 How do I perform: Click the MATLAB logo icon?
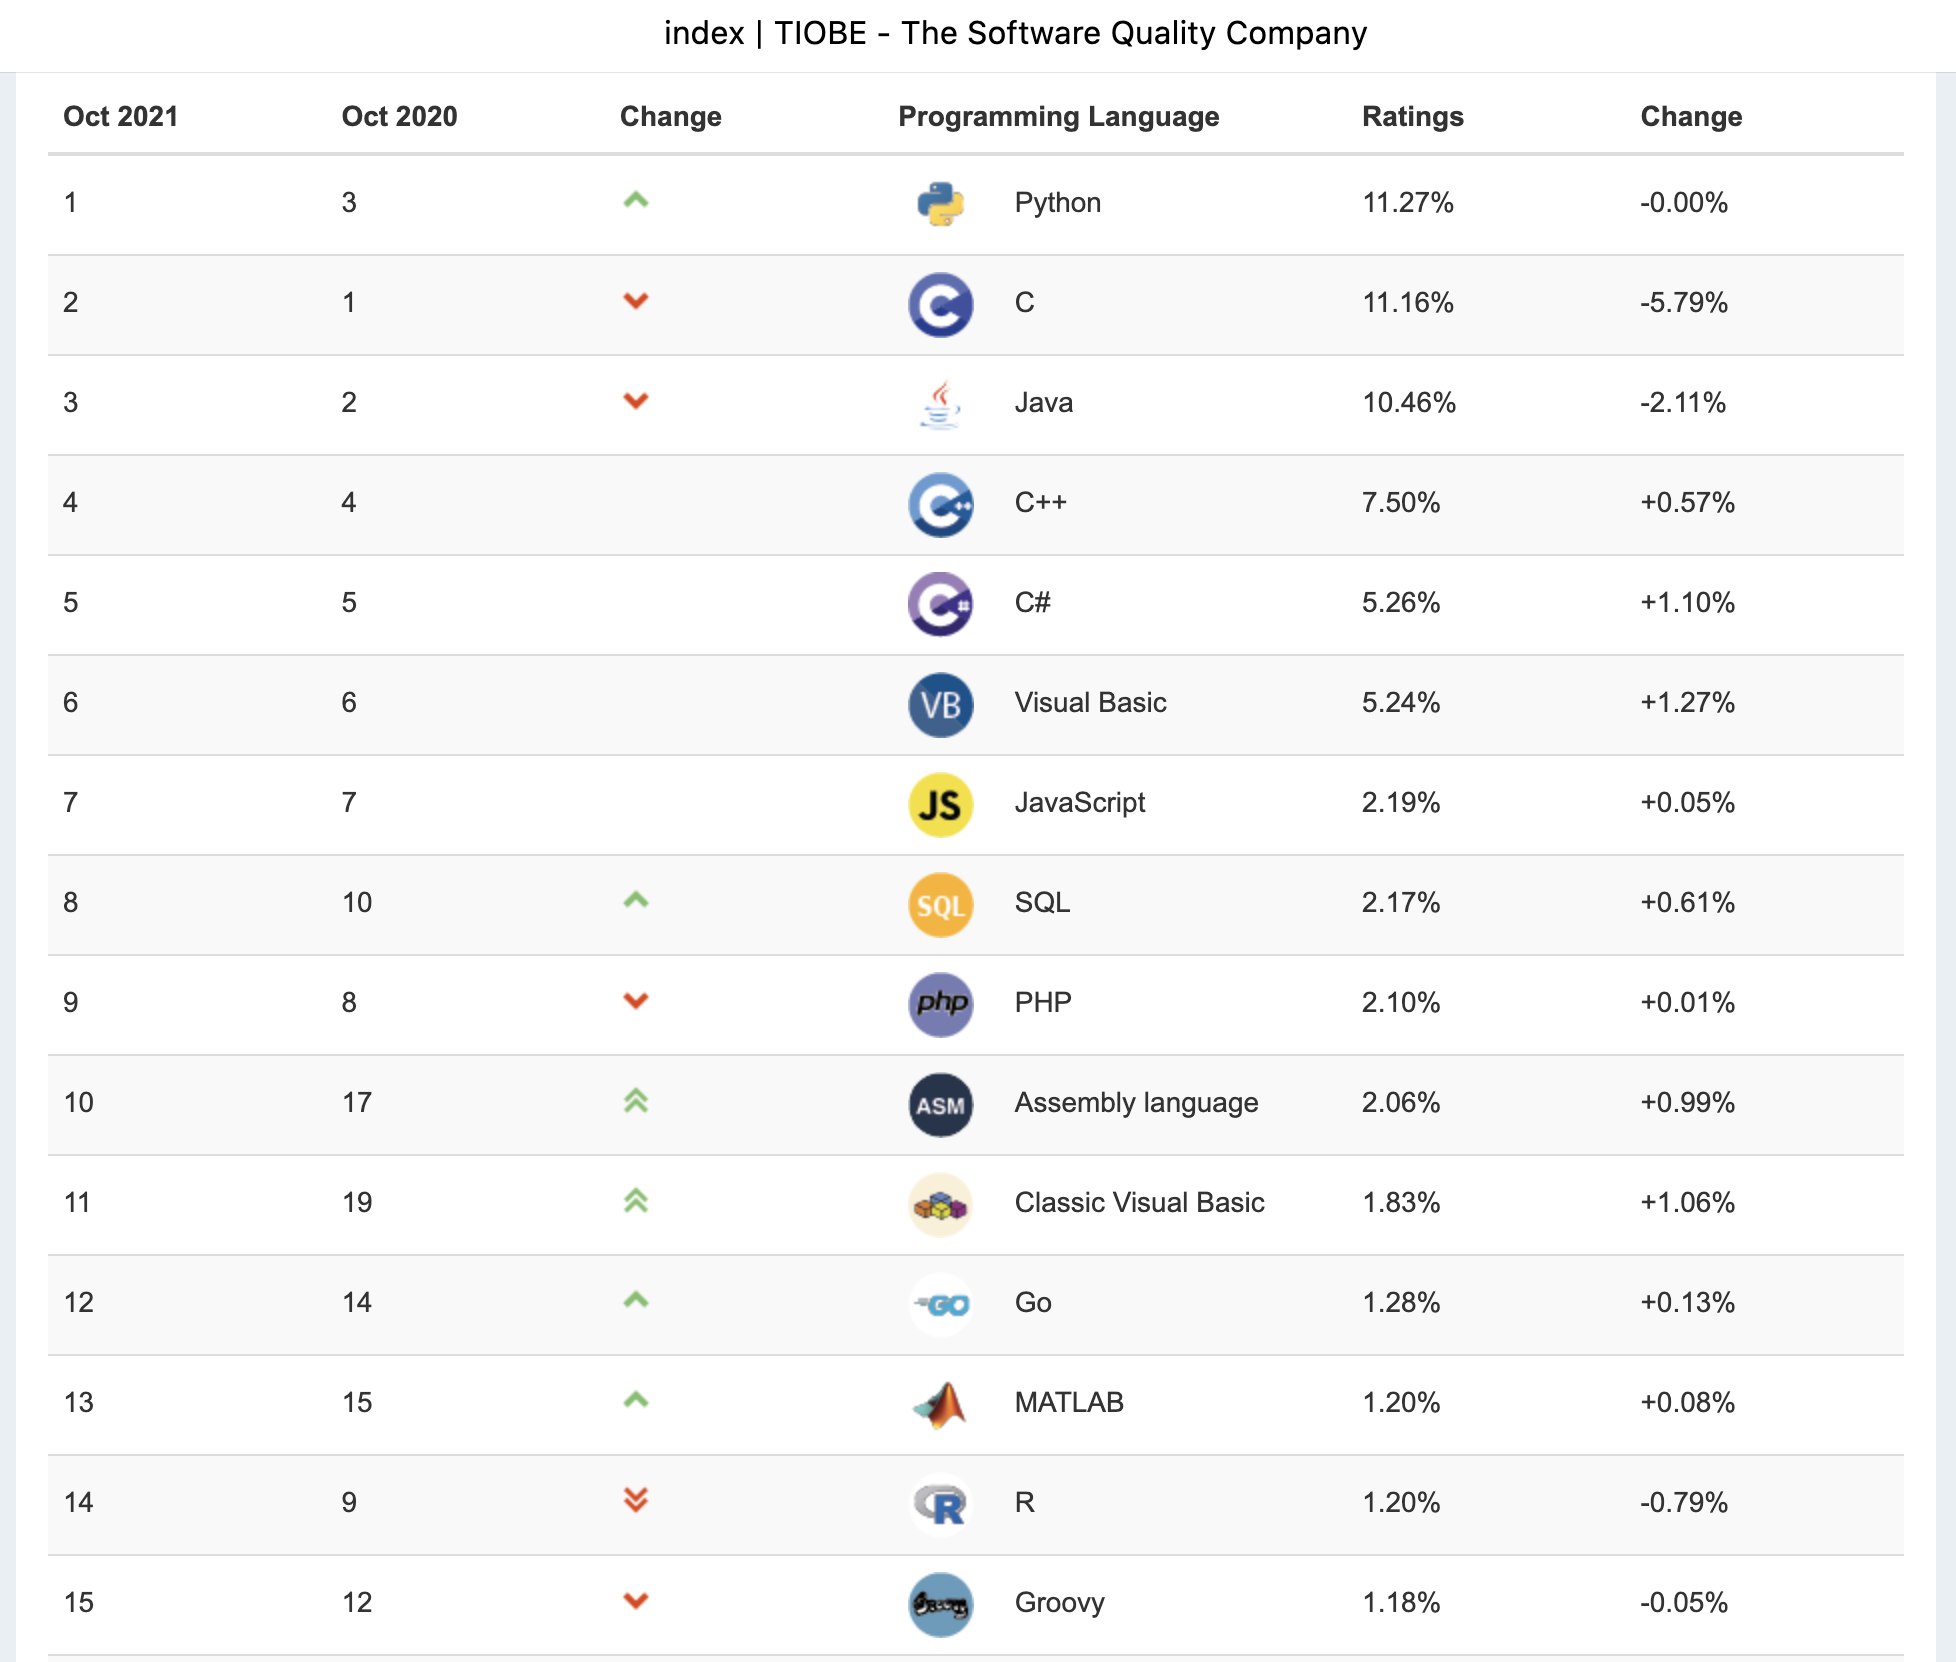tap(940, 1404)
